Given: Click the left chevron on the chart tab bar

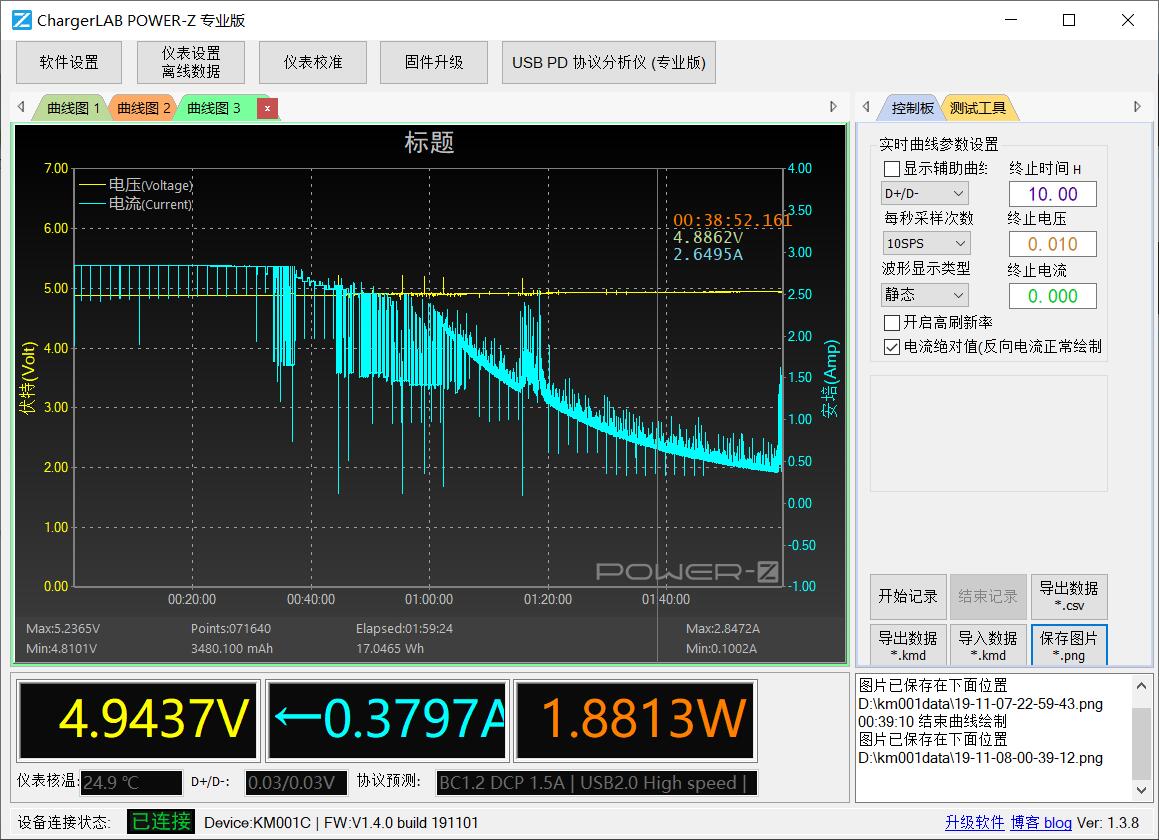Looking at the screenshot, I should (21, 106).
